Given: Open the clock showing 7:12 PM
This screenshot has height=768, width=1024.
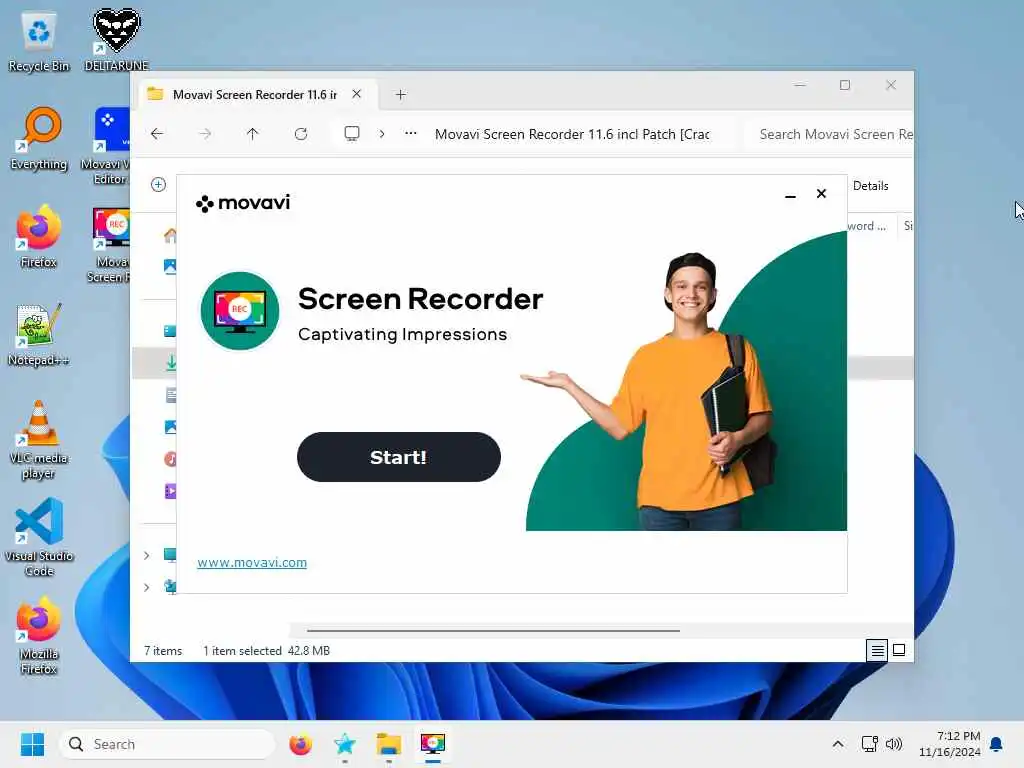Looking at the screenshot, I should coord(950,744).
